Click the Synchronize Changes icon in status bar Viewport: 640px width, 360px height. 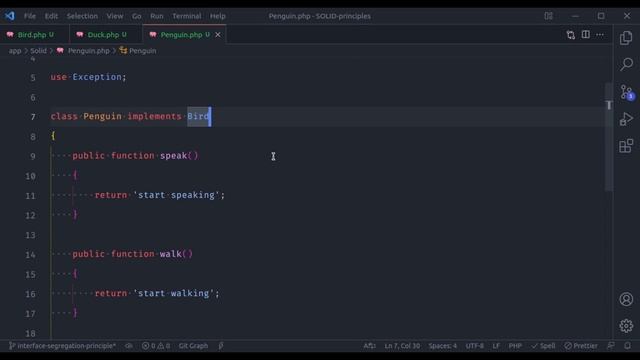click(129, 346)
